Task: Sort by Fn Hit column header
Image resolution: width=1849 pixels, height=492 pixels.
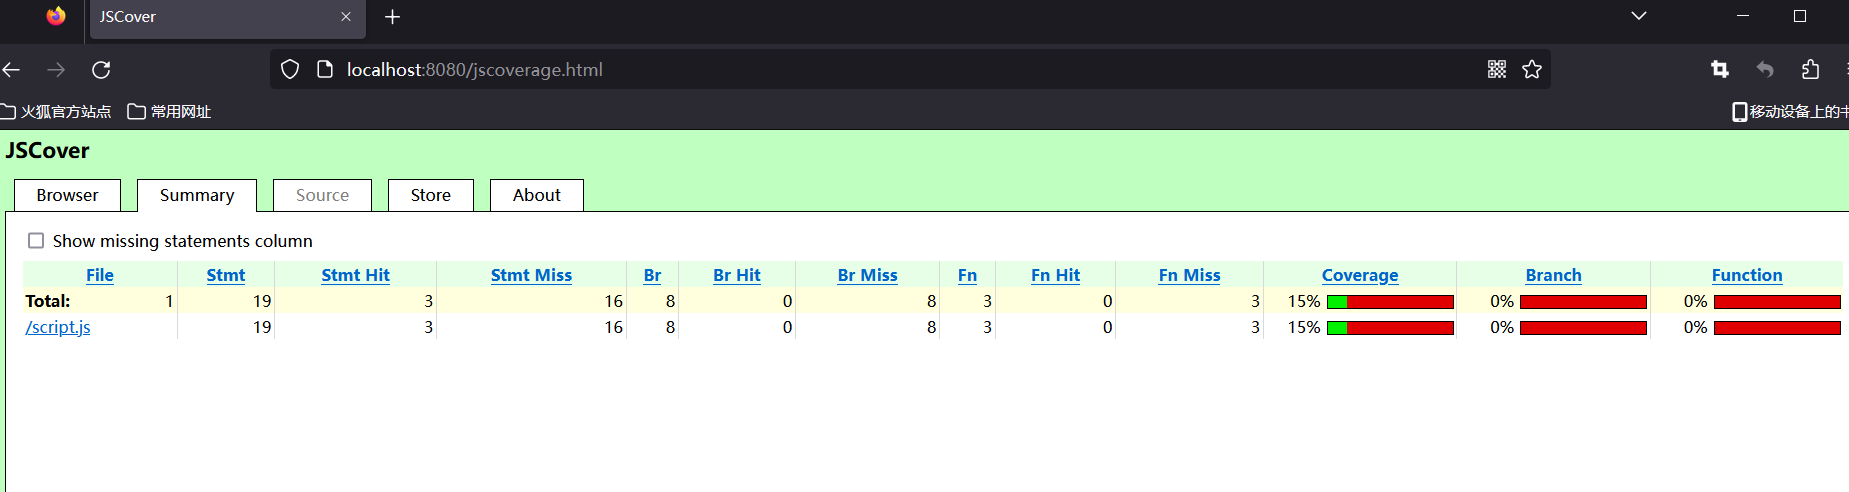Action: tap(1055, 275)
